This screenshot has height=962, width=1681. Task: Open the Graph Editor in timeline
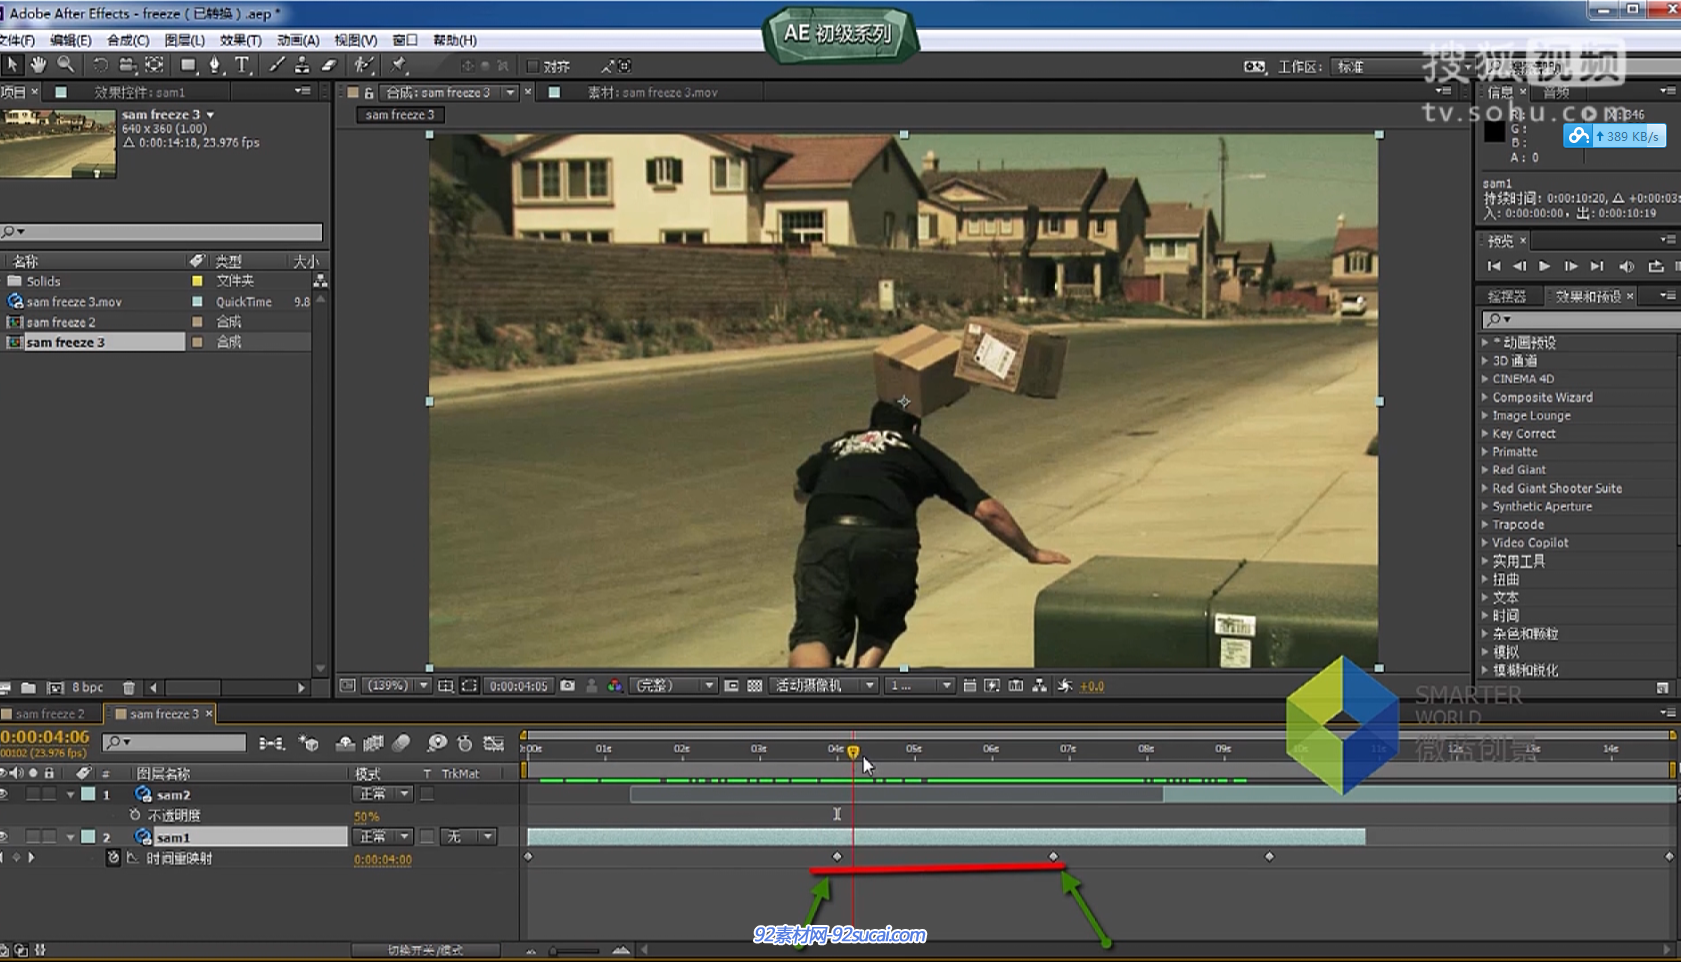[x=494, y=743]
